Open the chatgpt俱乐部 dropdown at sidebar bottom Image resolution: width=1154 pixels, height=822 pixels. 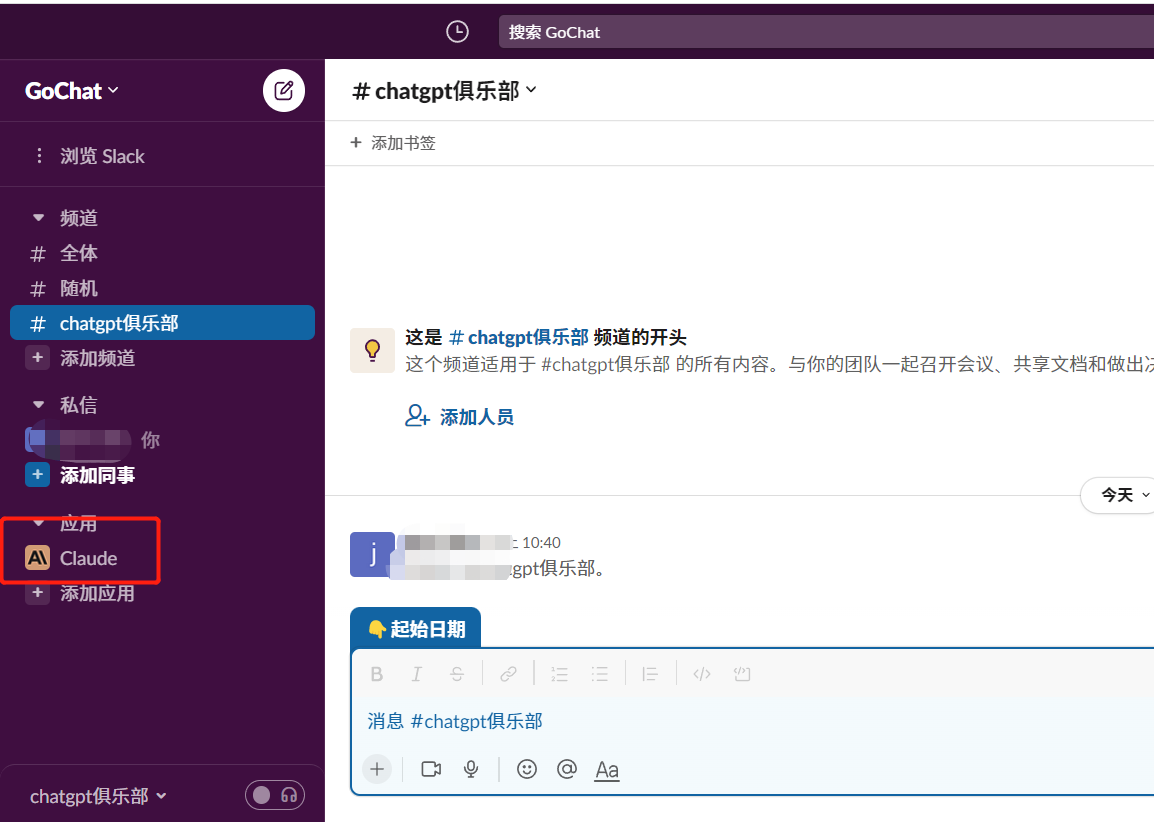pyautogui.click(x=98, y=796)
